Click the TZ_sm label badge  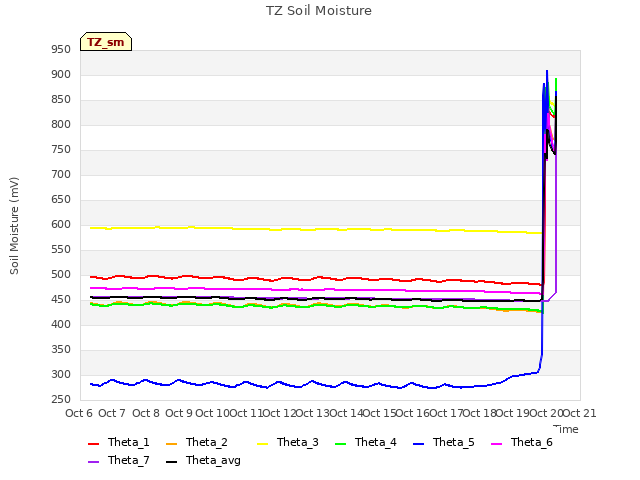pos(106,42)
